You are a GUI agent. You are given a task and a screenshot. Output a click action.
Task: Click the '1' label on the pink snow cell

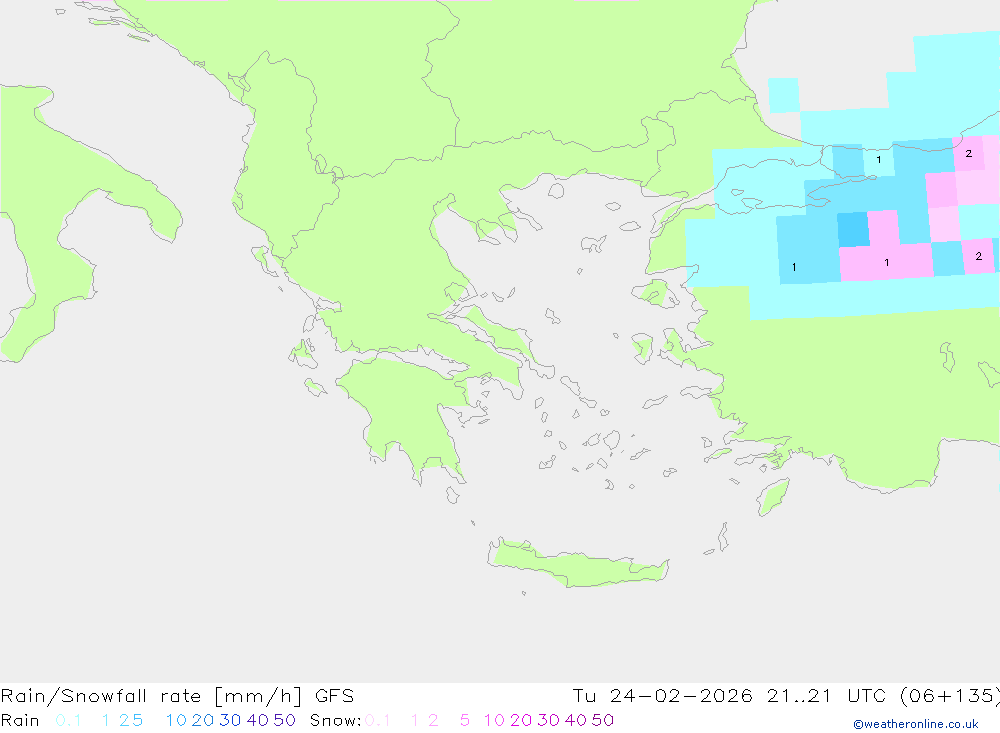tap(886, 262)
